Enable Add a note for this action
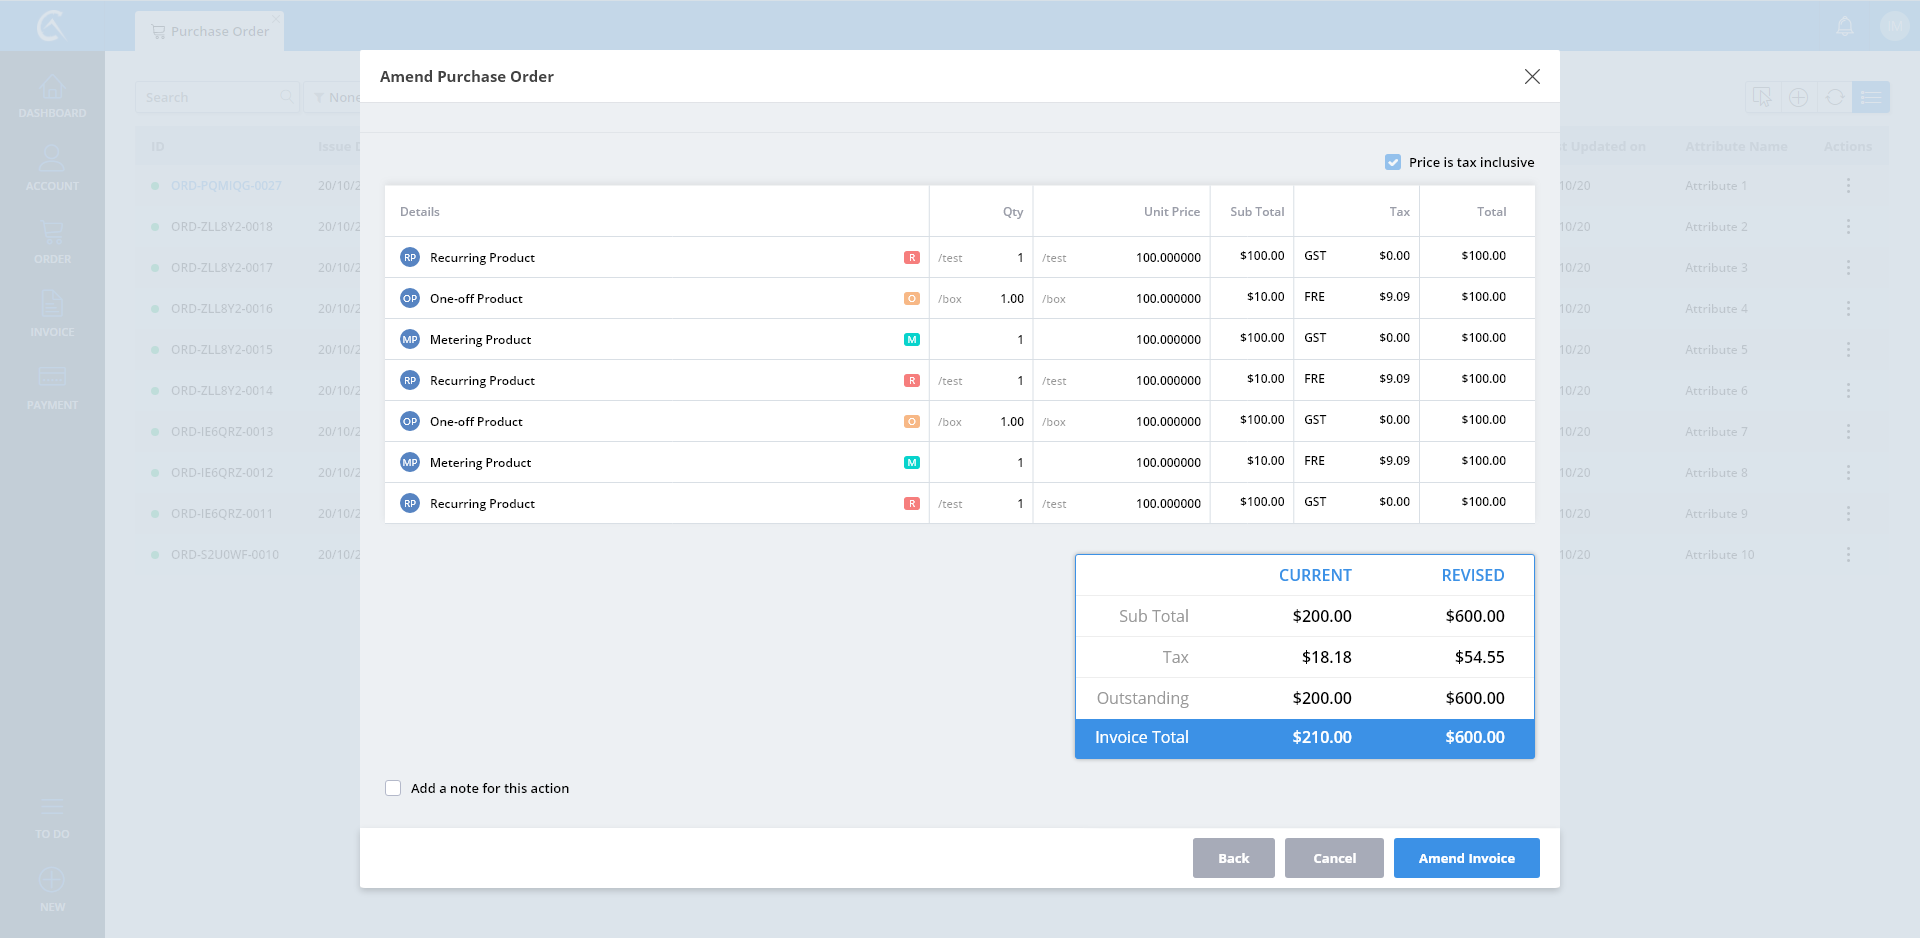Screen dimensions: 1920x938 [x=393, y=788]
